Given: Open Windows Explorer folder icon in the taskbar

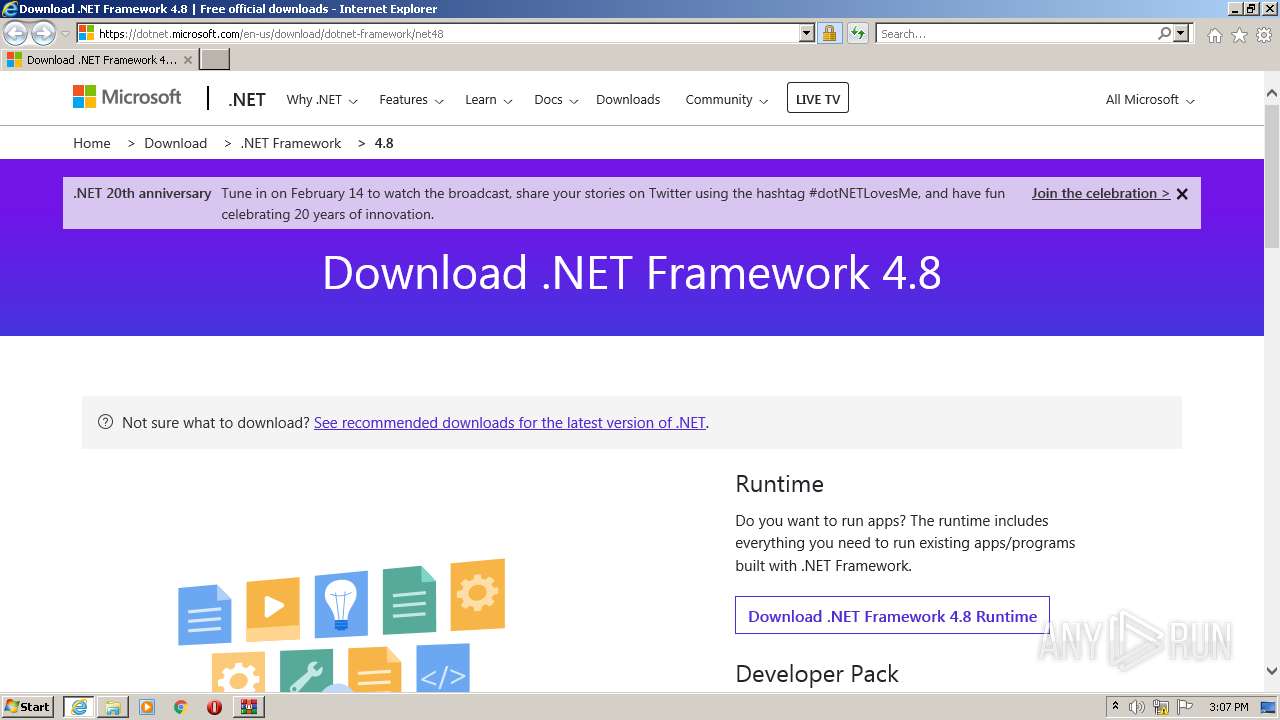Looking at the screenshot, I should click(113, 707).
